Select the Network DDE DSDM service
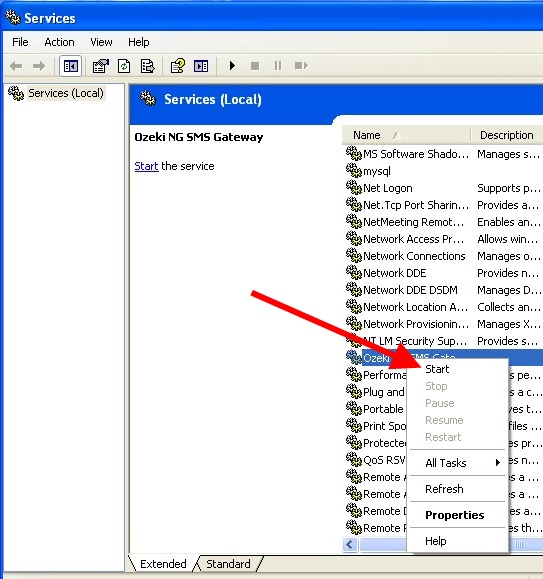 tap(444, 290)
